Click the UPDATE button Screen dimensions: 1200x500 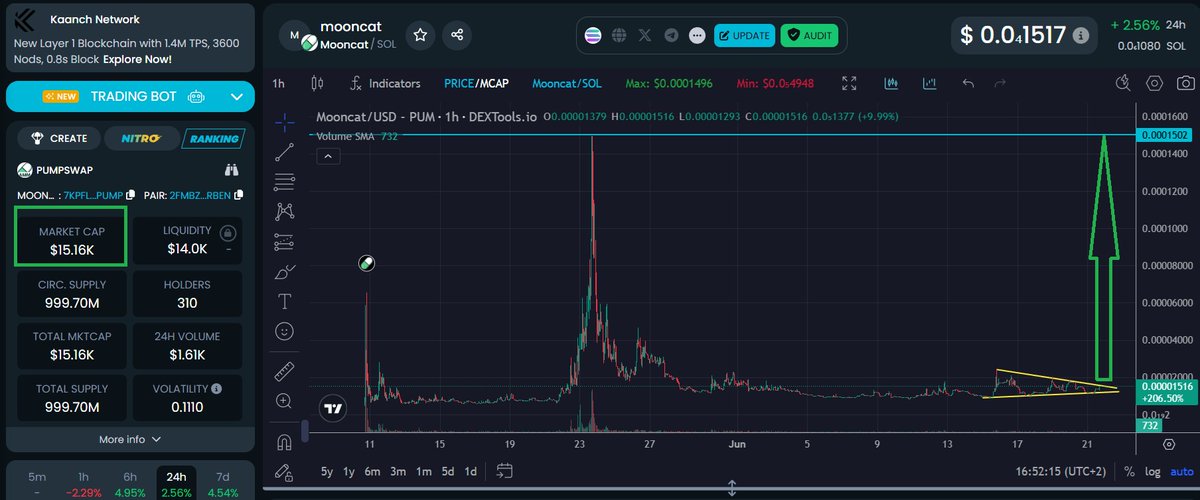(x=744, y=35)
